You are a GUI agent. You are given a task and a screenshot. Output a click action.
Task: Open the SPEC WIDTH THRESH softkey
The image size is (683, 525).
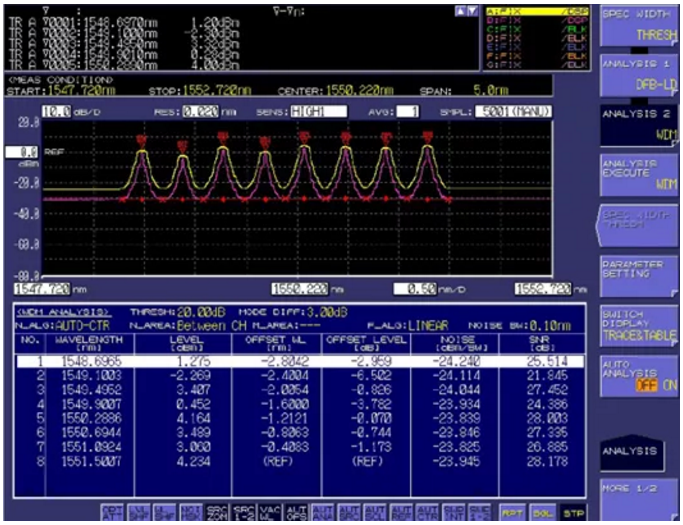coord(639,25)
